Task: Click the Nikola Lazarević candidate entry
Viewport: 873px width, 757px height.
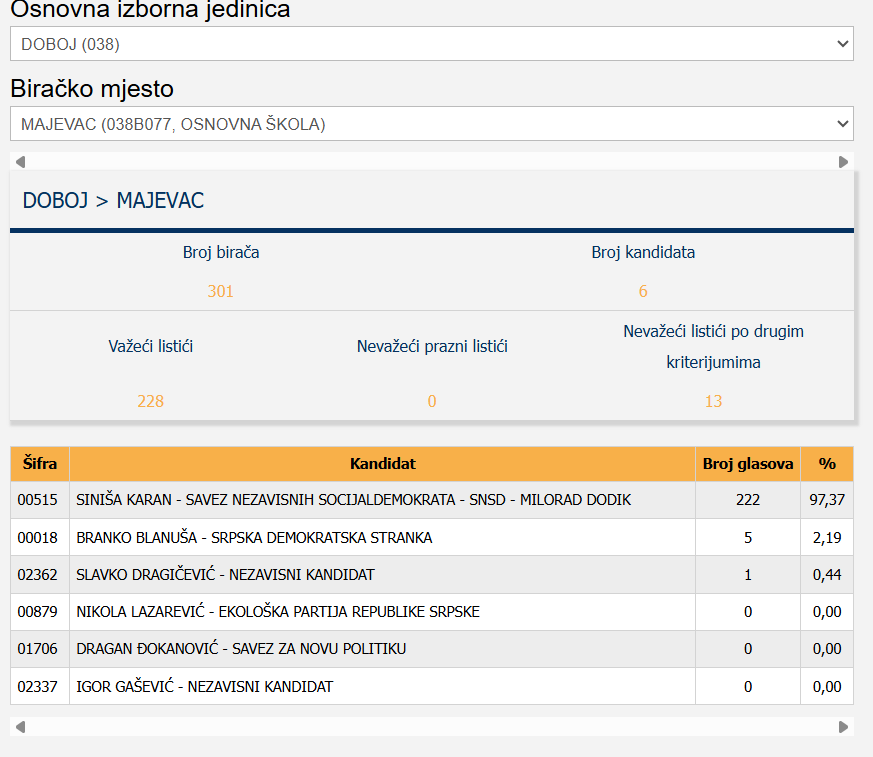Action: coord(278,612)
